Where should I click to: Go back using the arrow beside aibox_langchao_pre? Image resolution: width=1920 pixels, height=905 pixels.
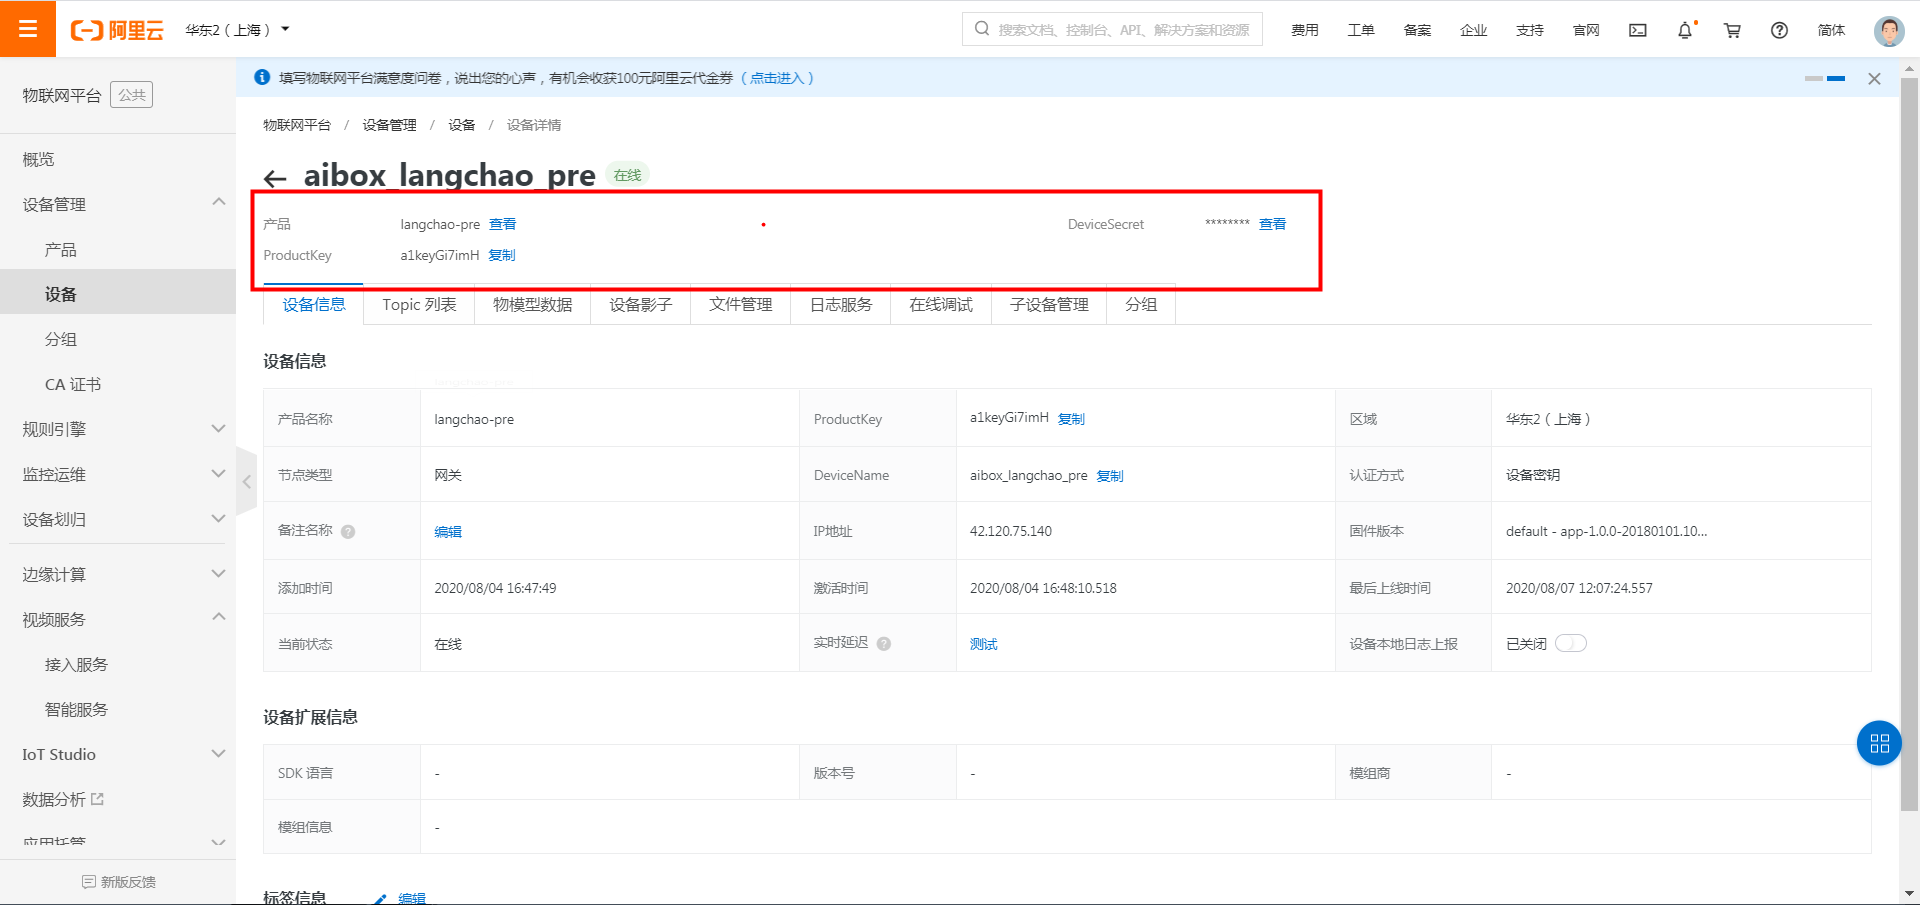tap(275, 179)
